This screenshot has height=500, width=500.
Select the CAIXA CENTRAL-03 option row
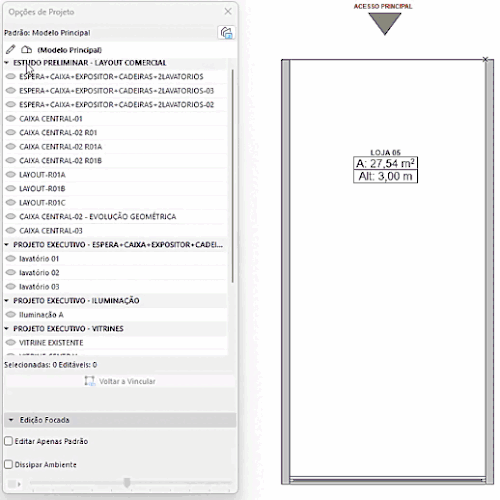click(x=115, y=231)
